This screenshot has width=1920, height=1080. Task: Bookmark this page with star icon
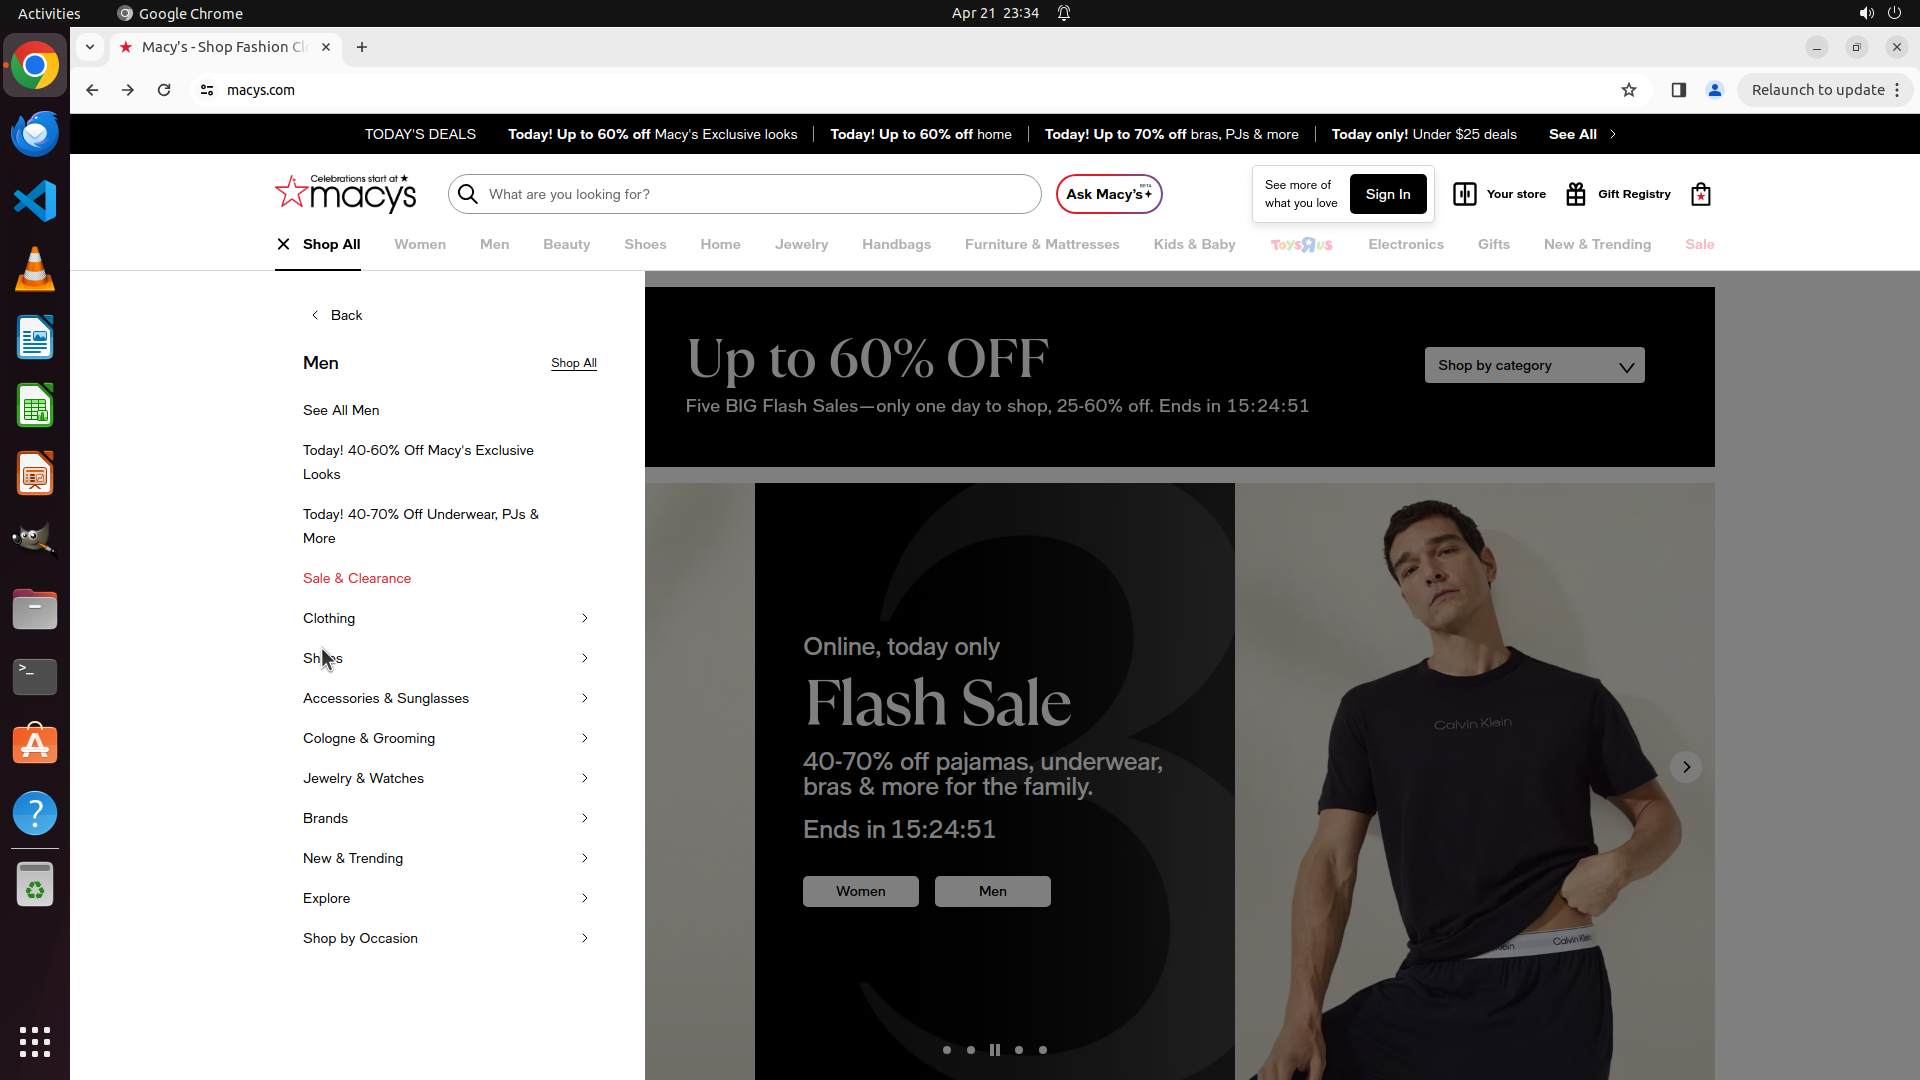pyautogui.click(x=1629, y=90)
